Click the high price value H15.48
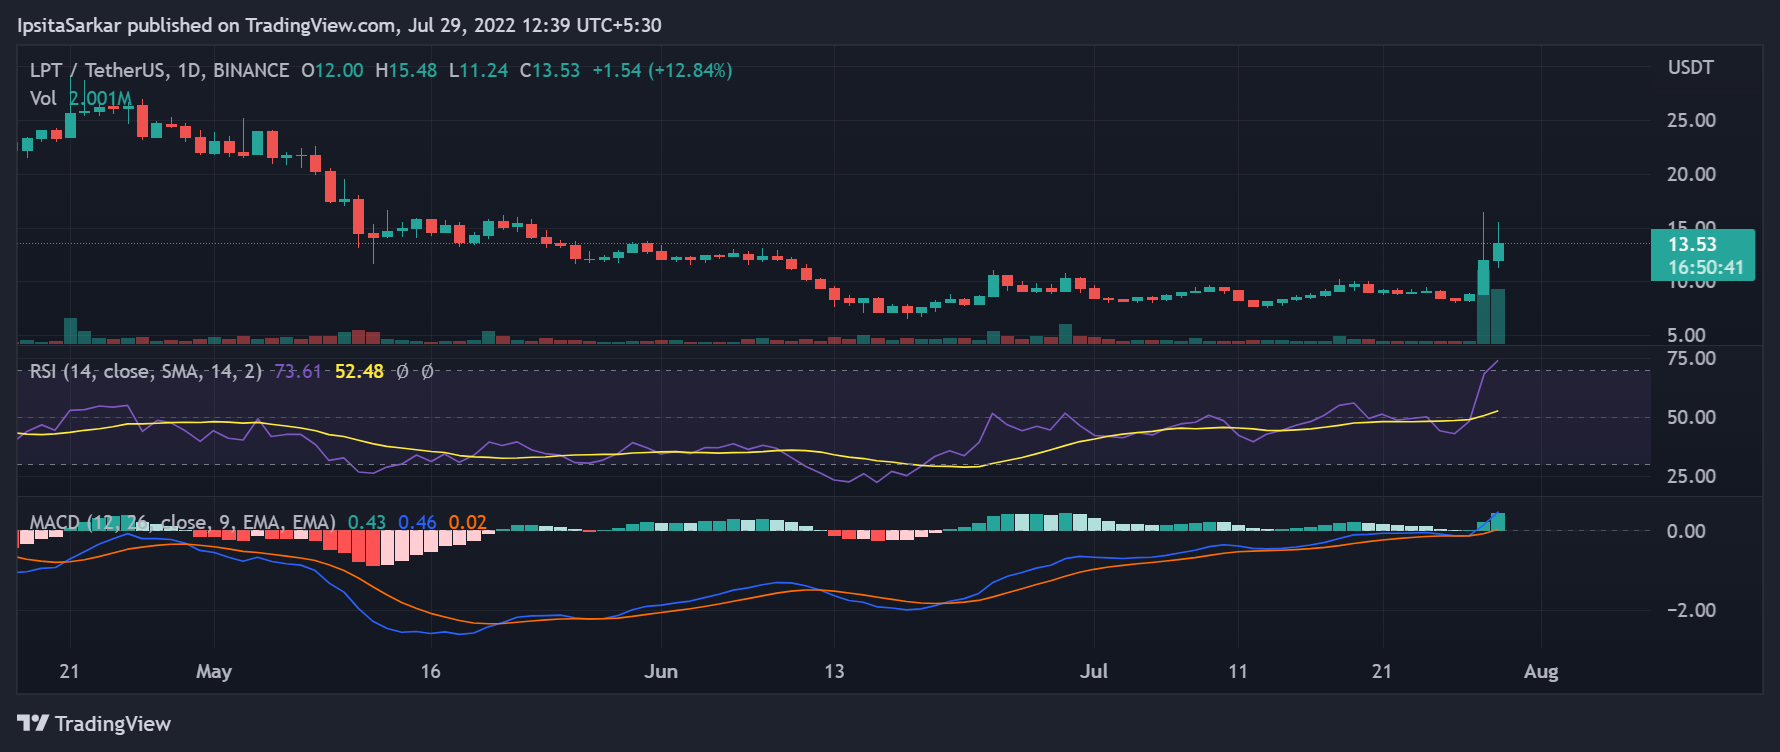The height and width of the screenshot is (752, 1780). pyautogui.click(x=406, y=70)
